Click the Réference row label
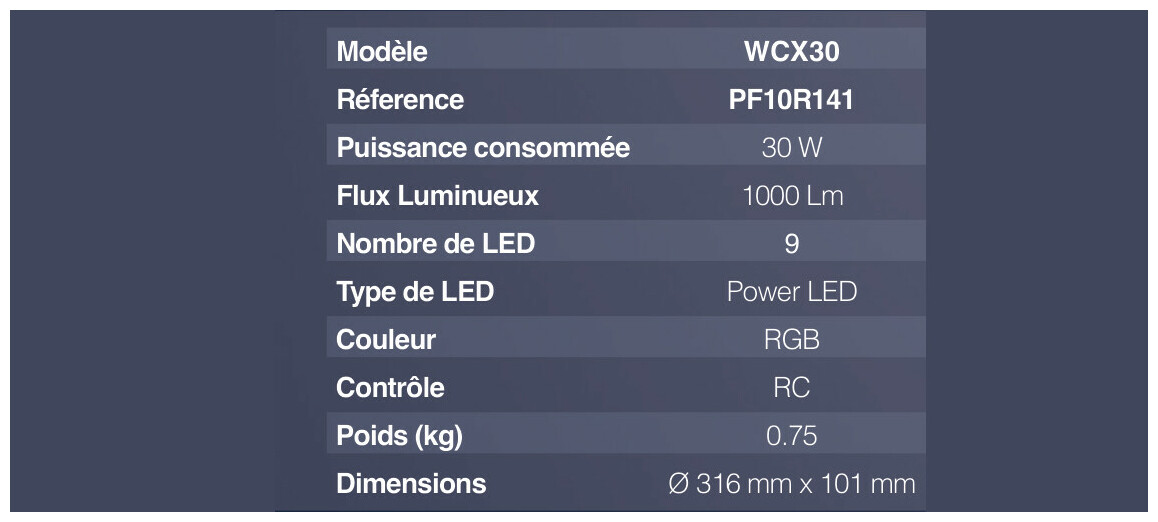 tap(400, 99)
